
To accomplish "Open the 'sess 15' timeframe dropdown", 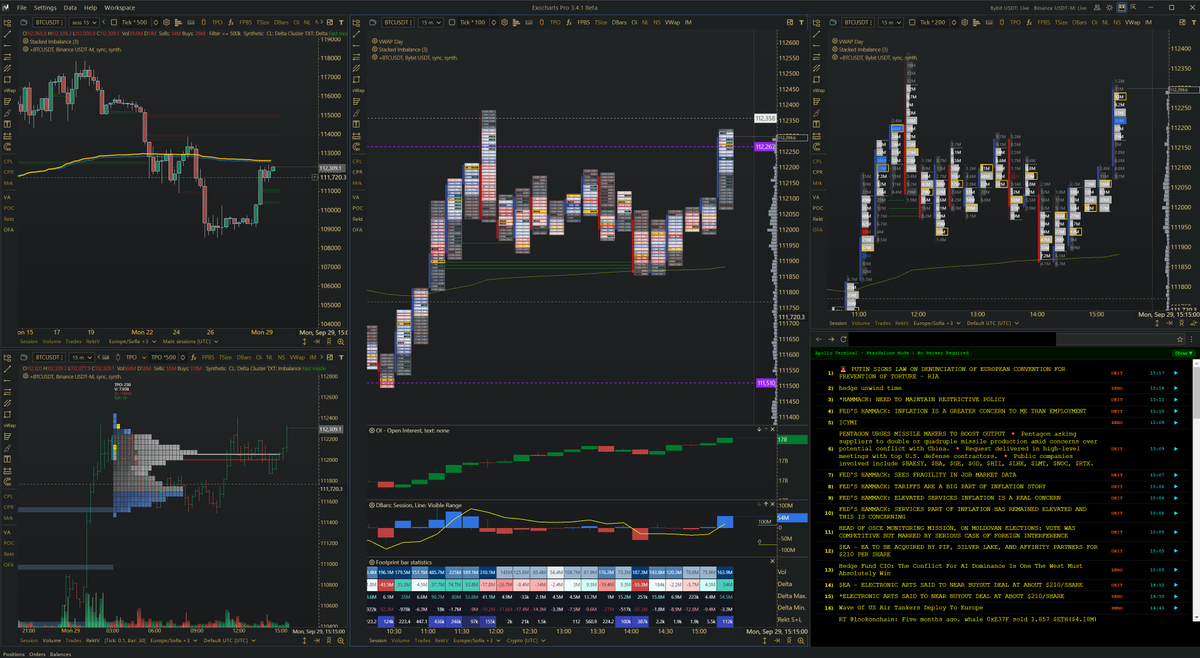I will tap(84, 22).
